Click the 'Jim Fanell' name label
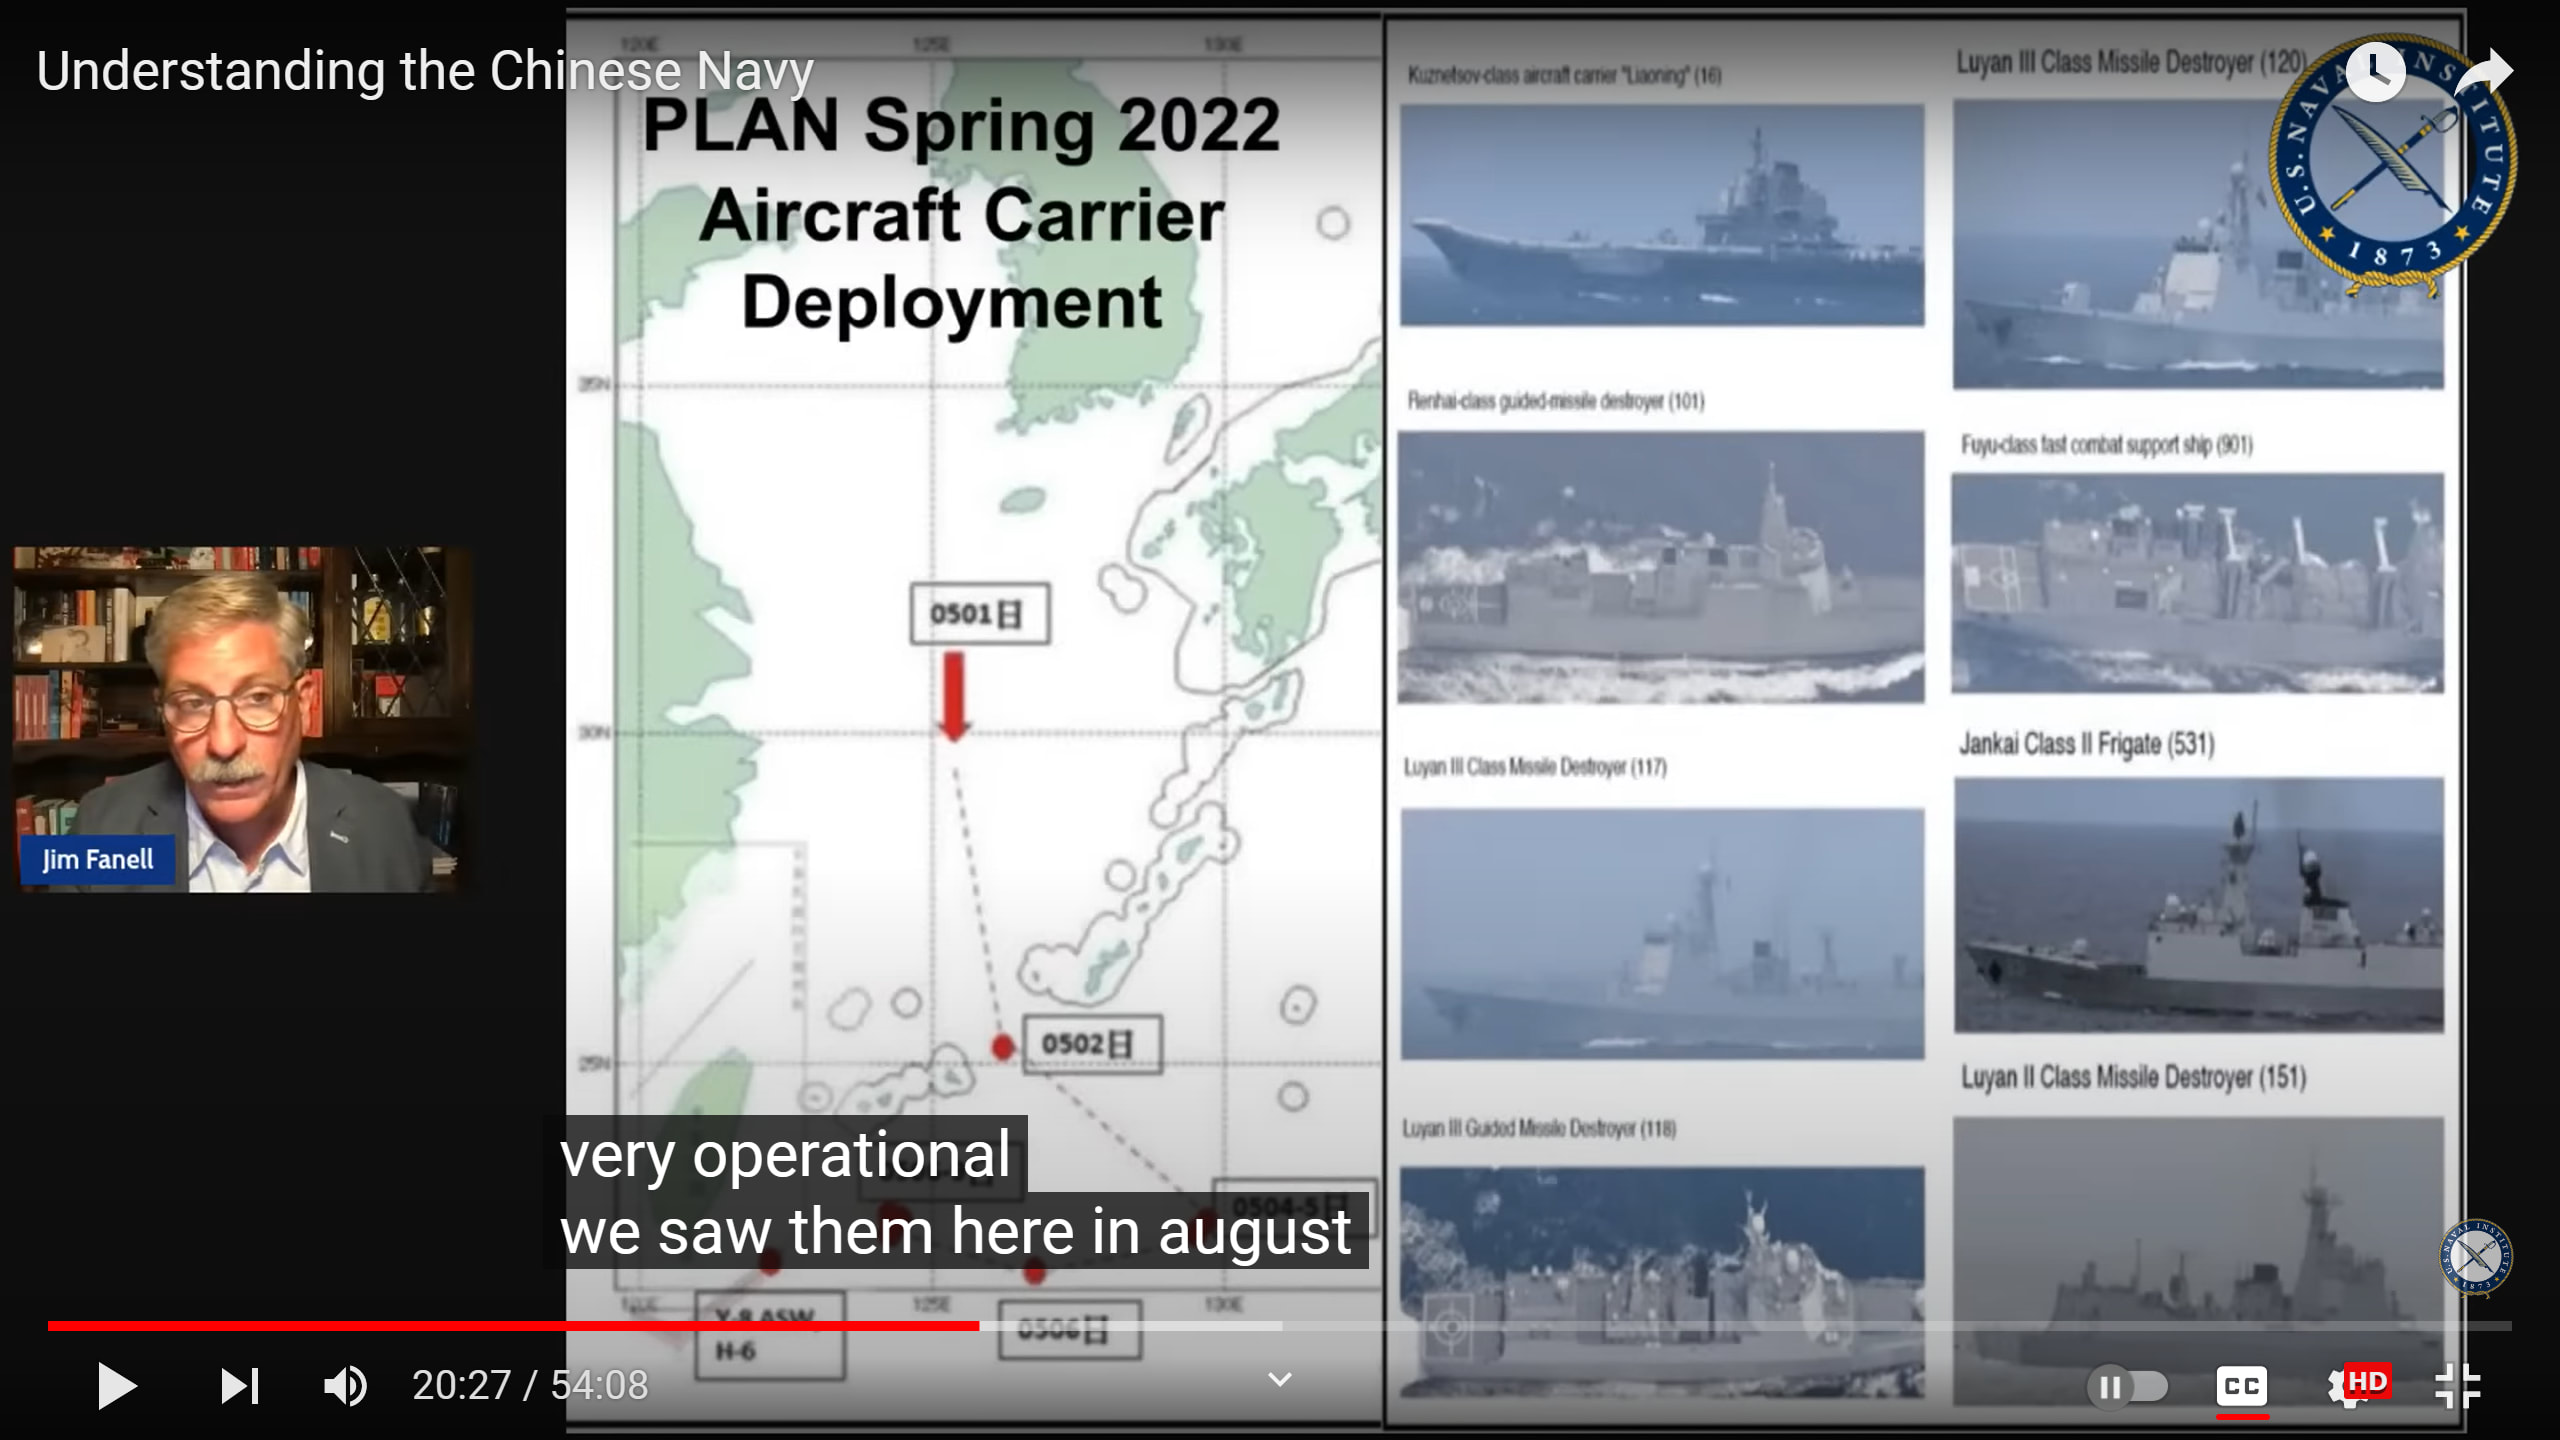2560x1440 pixels. coord(98,860)
